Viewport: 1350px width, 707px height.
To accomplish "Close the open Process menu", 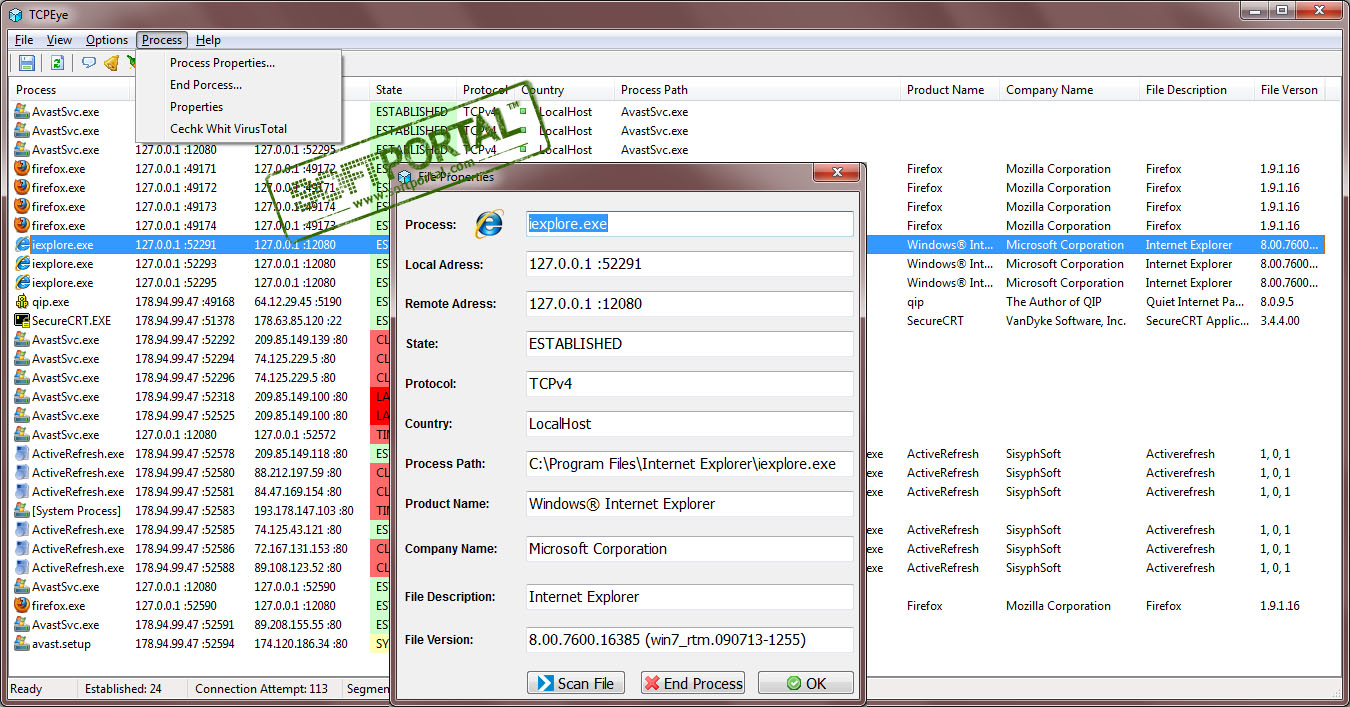I will 162,40.
